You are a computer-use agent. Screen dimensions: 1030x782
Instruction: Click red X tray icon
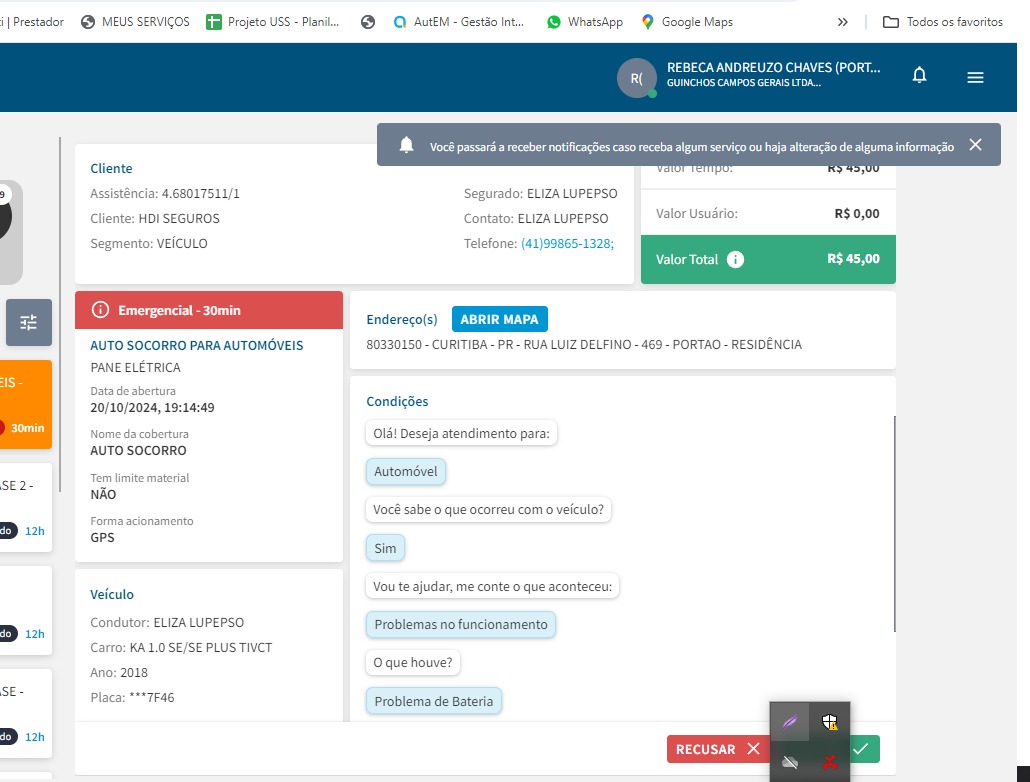(830, 762)
